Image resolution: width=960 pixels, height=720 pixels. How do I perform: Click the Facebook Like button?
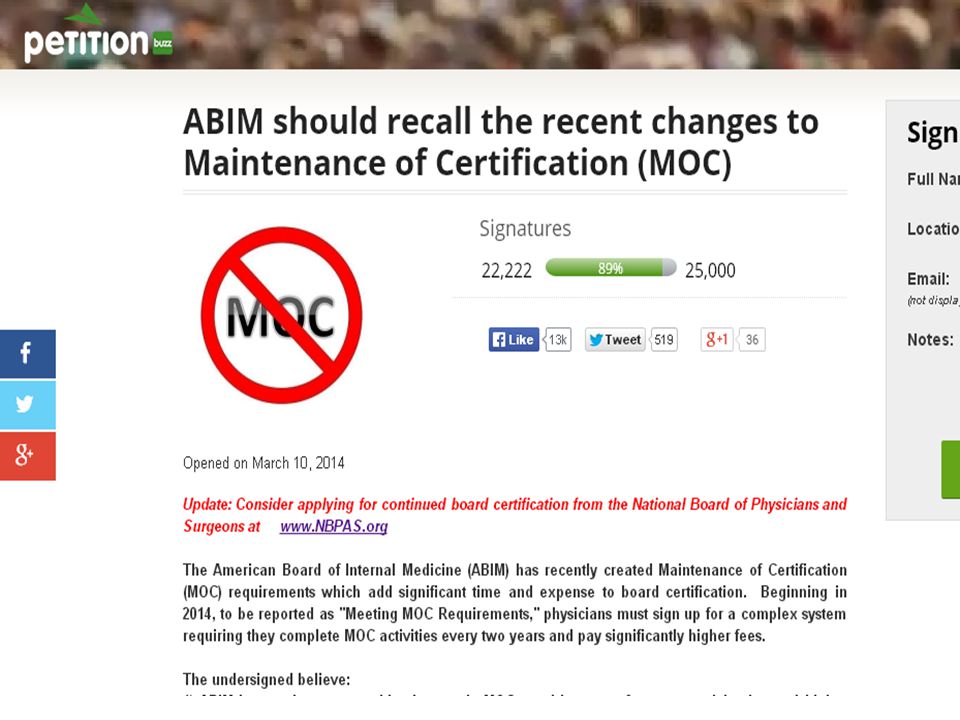[x=514, y=340]
